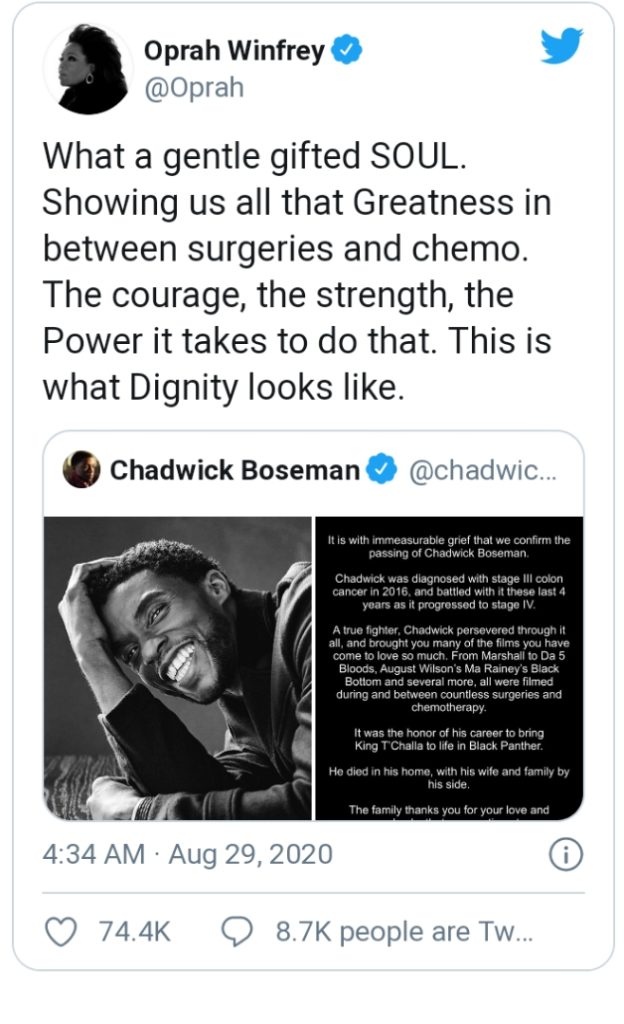Click '8.7K people are Tw...' link
This screenshot has height=1024, width=624.
click(404, 932)
